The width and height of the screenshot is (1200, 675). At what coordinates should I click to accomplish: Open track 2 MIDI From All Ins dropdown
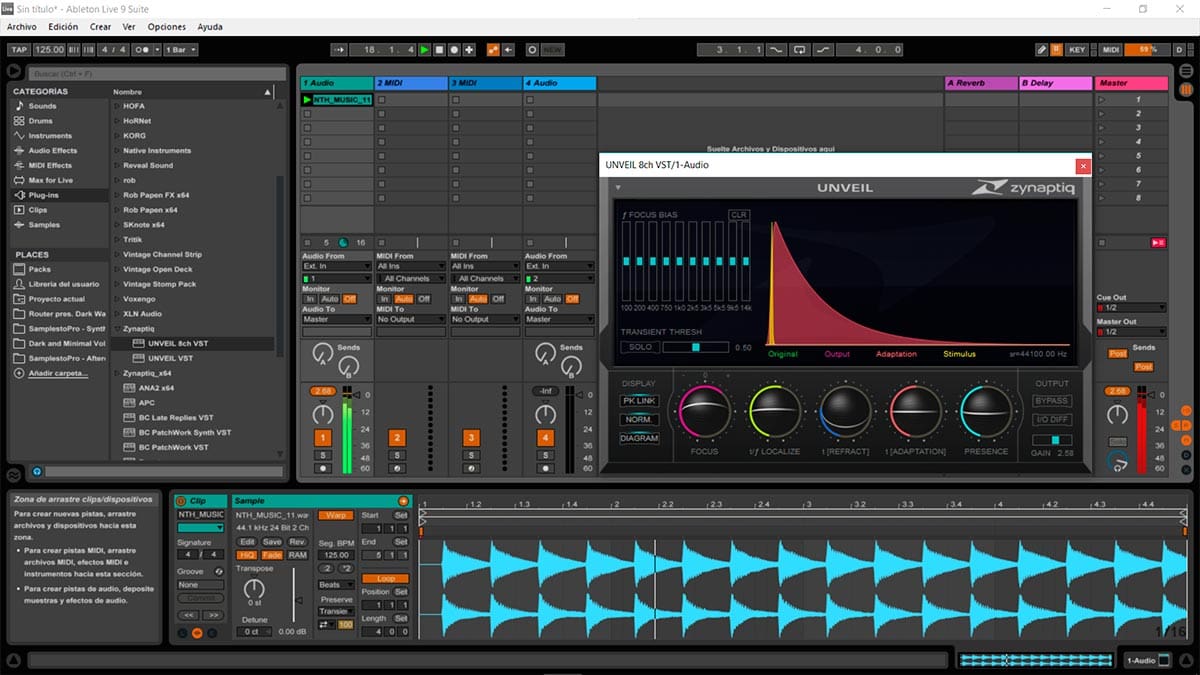point(410,266)
